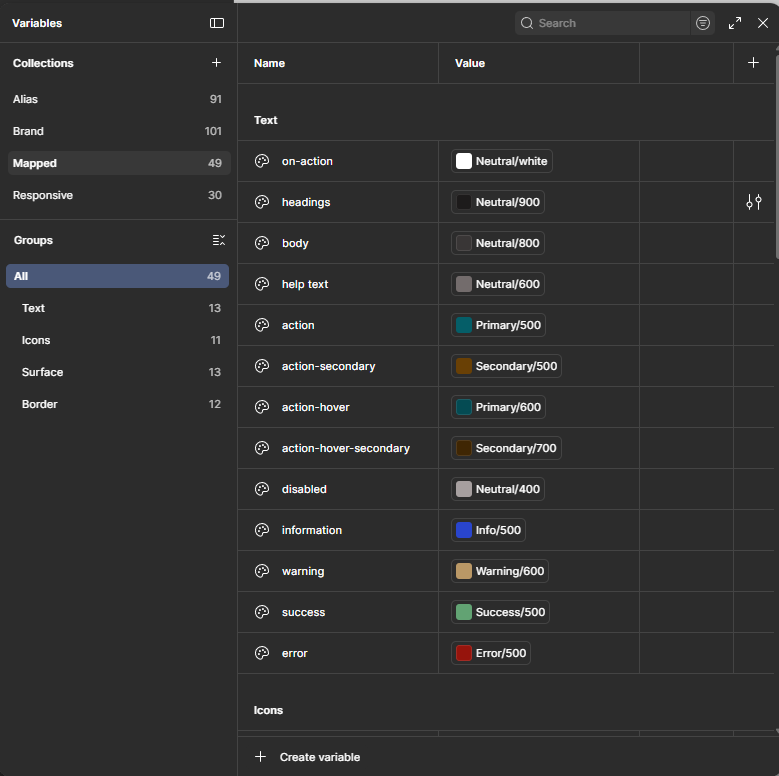Screen dimensions: 779x776
Task: Click the Success/500 color swatch
Action: coord(464,612)
